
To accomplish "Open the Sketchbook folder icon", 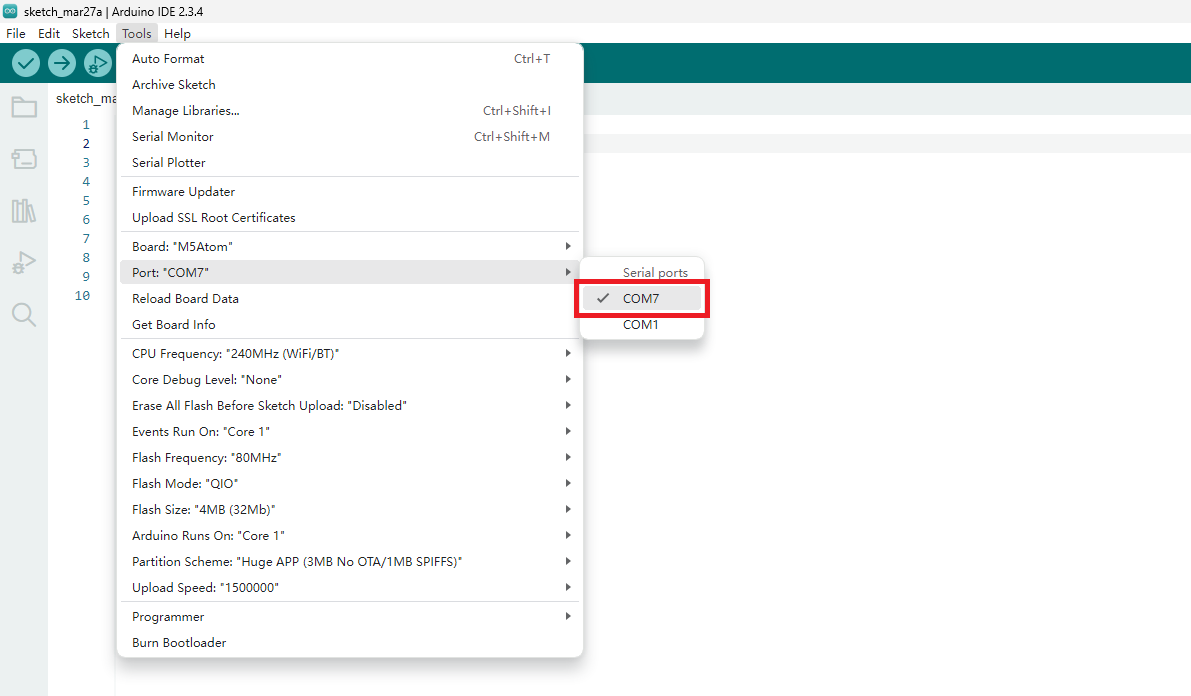I will 24,107.
